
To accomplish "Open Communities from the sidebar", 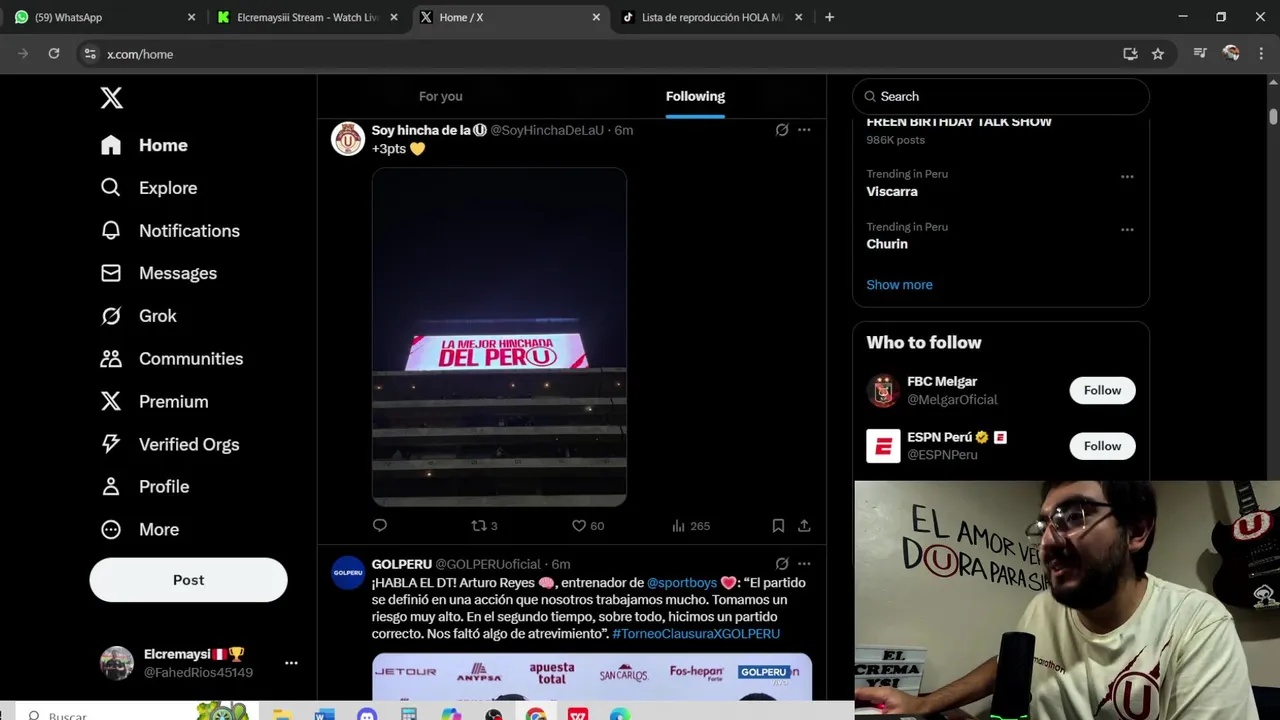I will [171, 359].
